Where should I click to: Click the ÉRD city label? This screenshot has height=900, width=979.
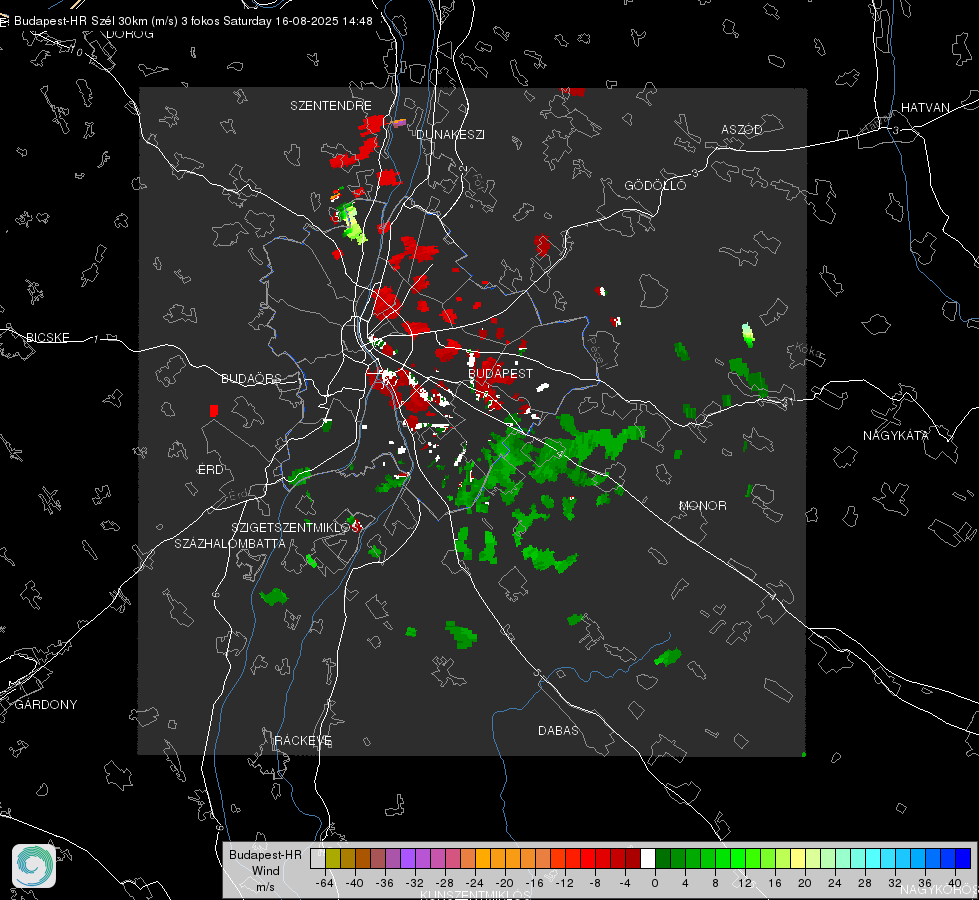[210, 470]
